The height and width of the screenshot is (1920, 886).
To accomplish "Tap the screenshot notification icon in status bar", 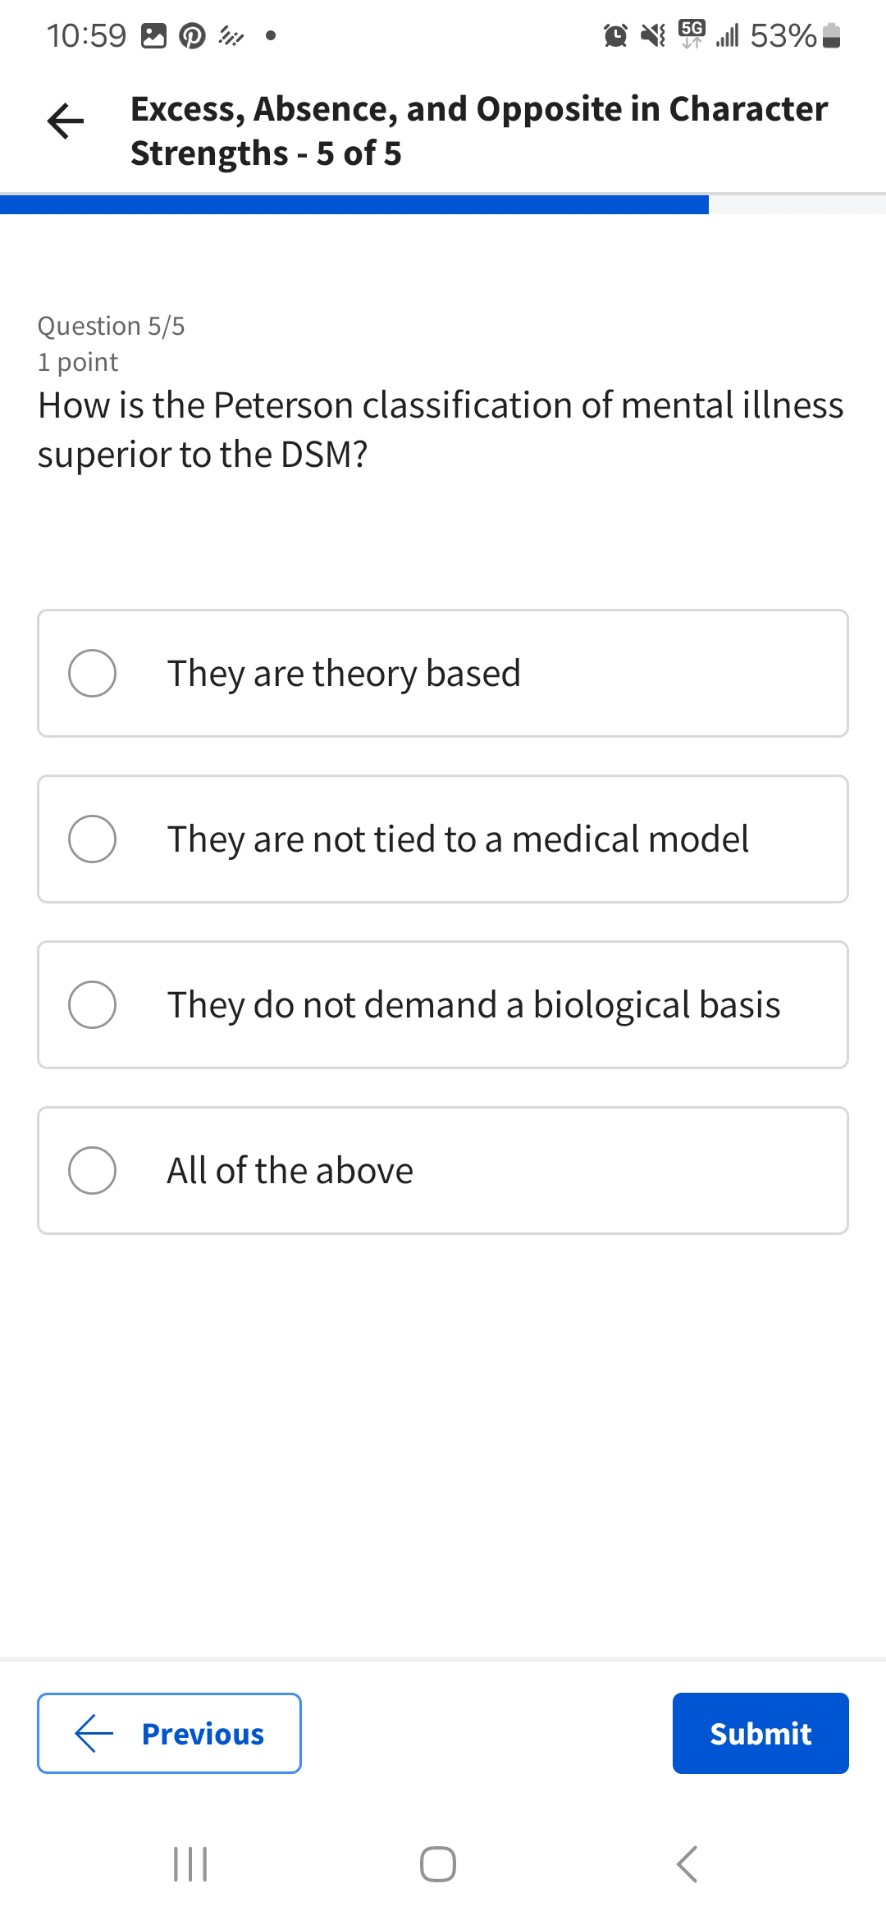I will point(152,35).
